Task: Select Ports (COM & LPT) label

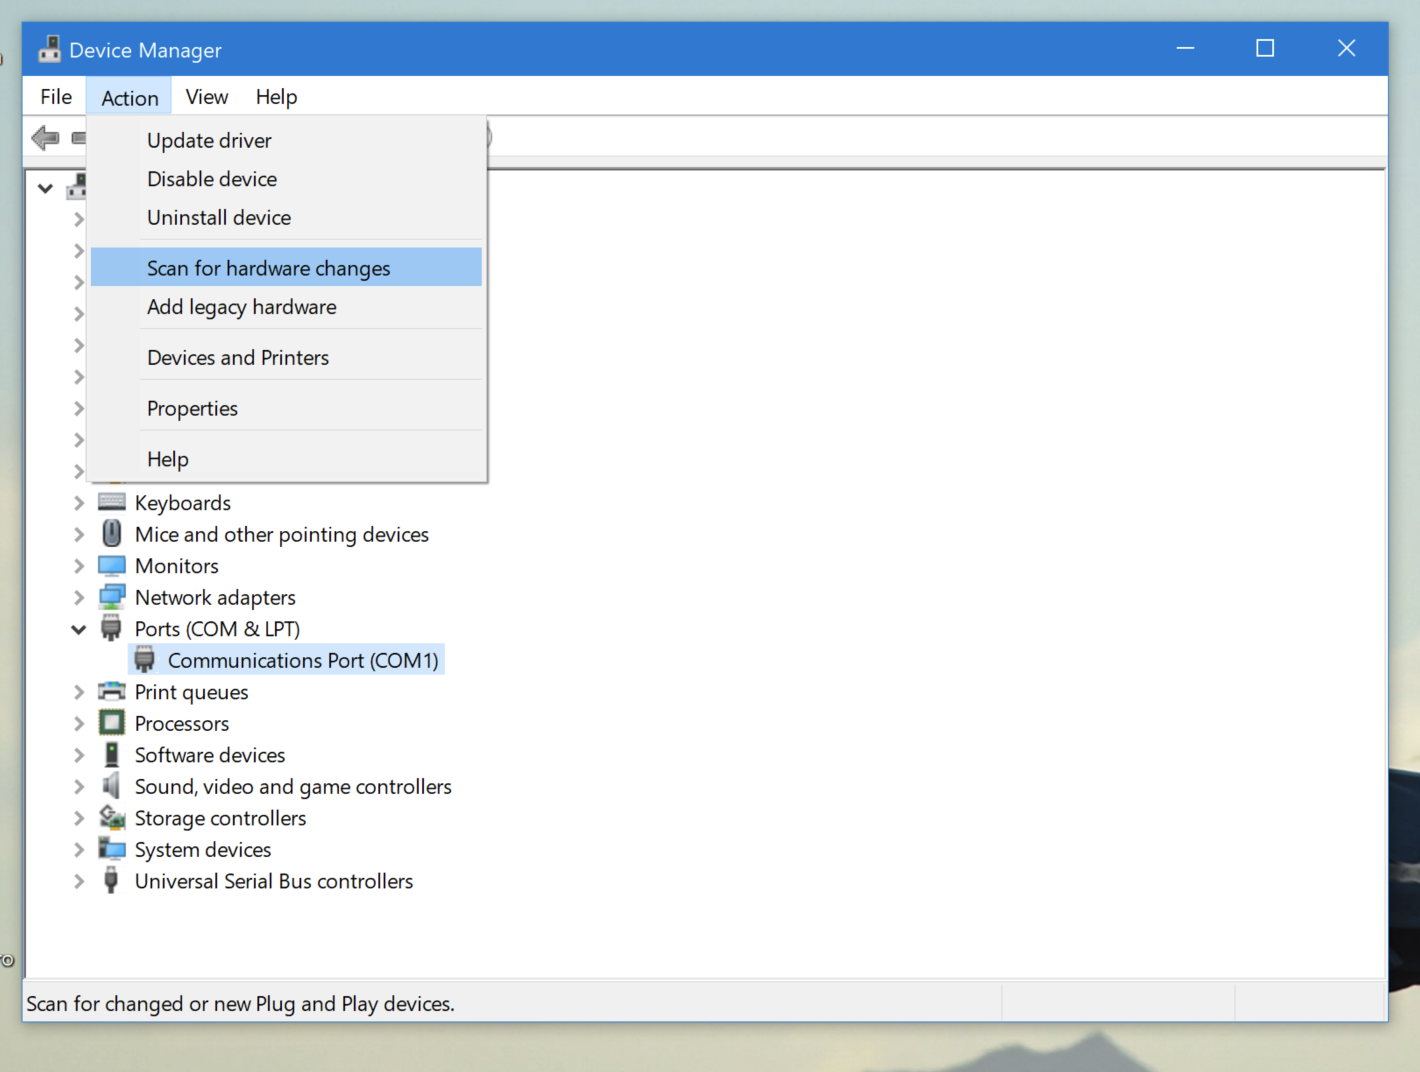Action: click(x=217, y=629)
